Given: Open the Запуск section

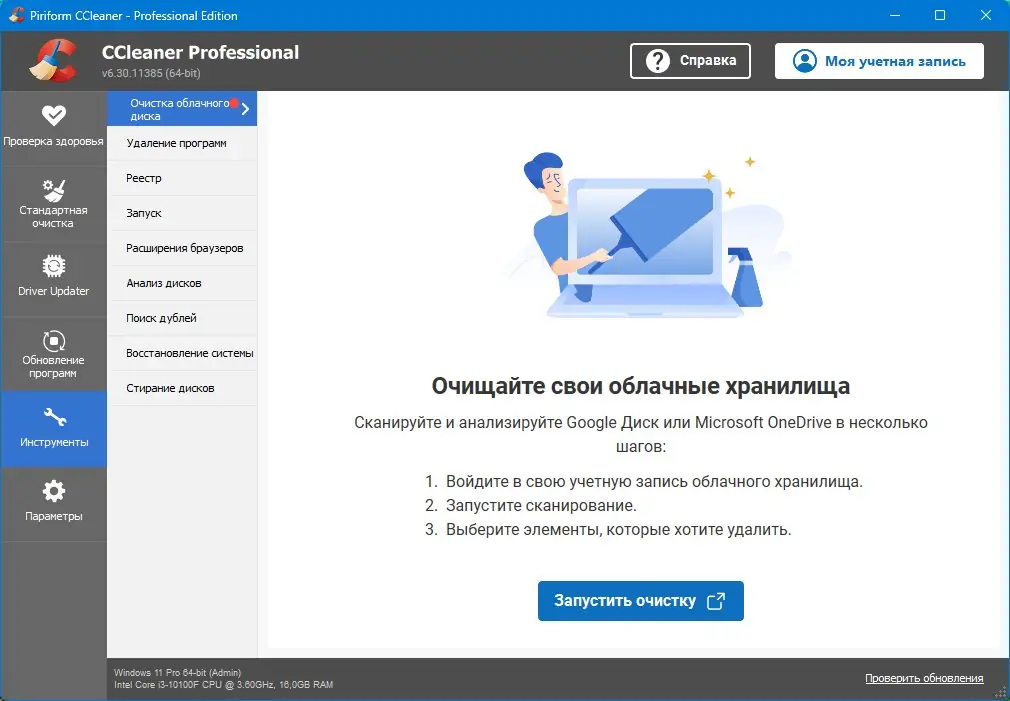Looking at the screenshot, I should click(x=144, y=213).
